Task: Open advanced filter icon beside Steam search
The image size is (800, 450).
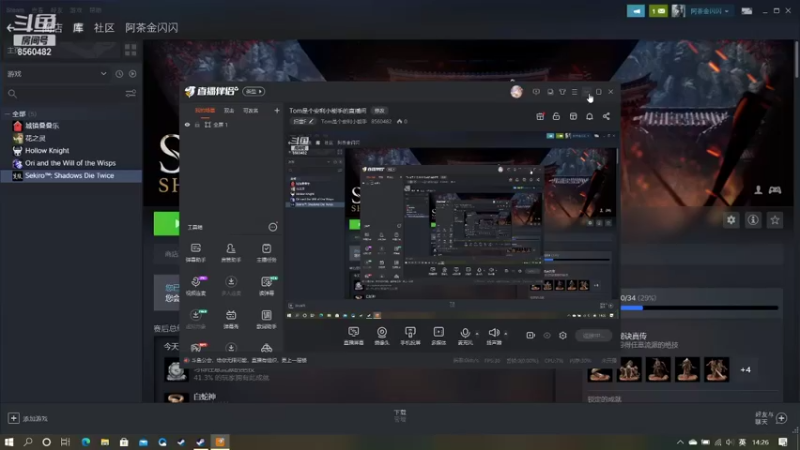Action: (x=131, y=93)
